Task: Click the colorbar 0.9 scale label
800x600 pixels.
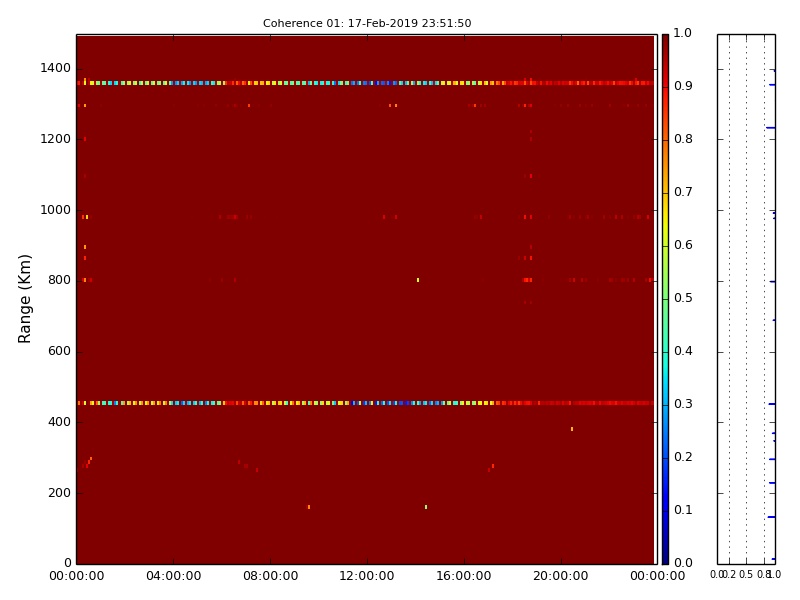Action: coord(683,86)
